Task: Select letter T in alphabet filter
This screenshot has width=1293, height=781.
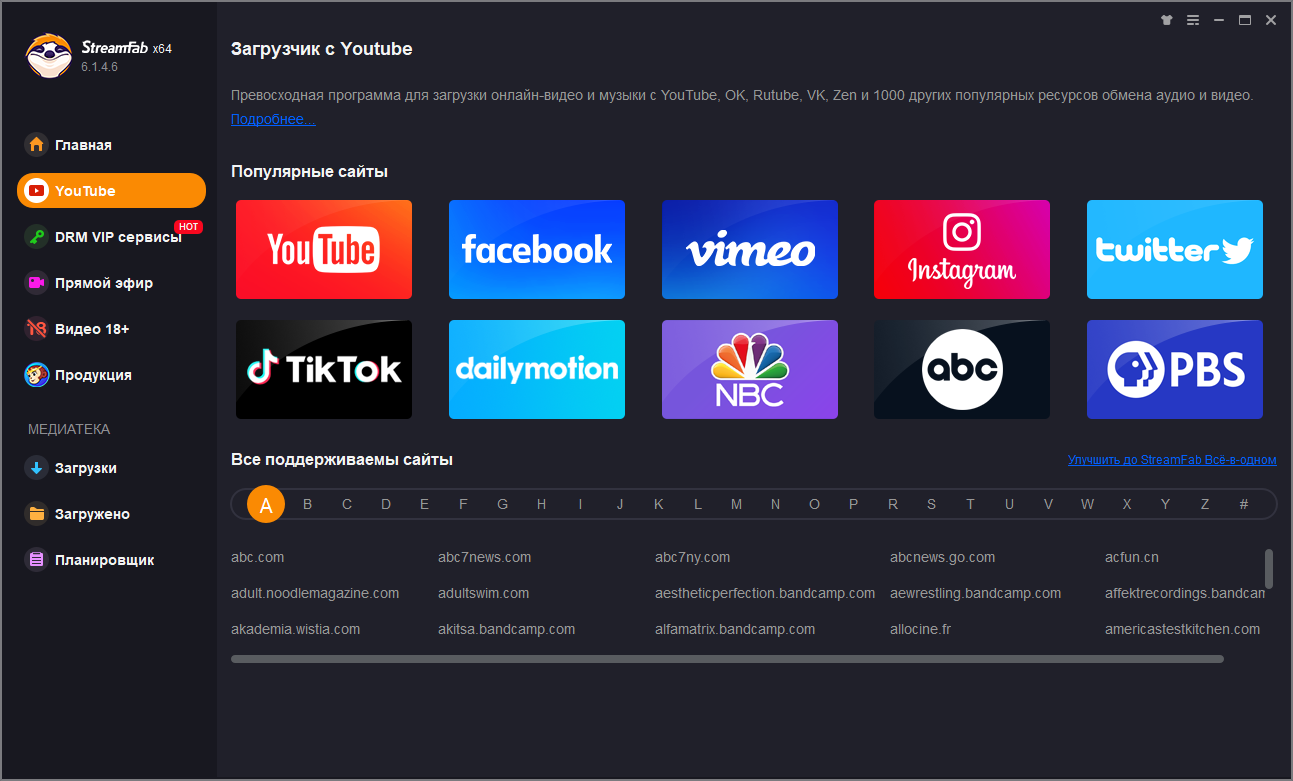Action: click(x=970, y=504)
